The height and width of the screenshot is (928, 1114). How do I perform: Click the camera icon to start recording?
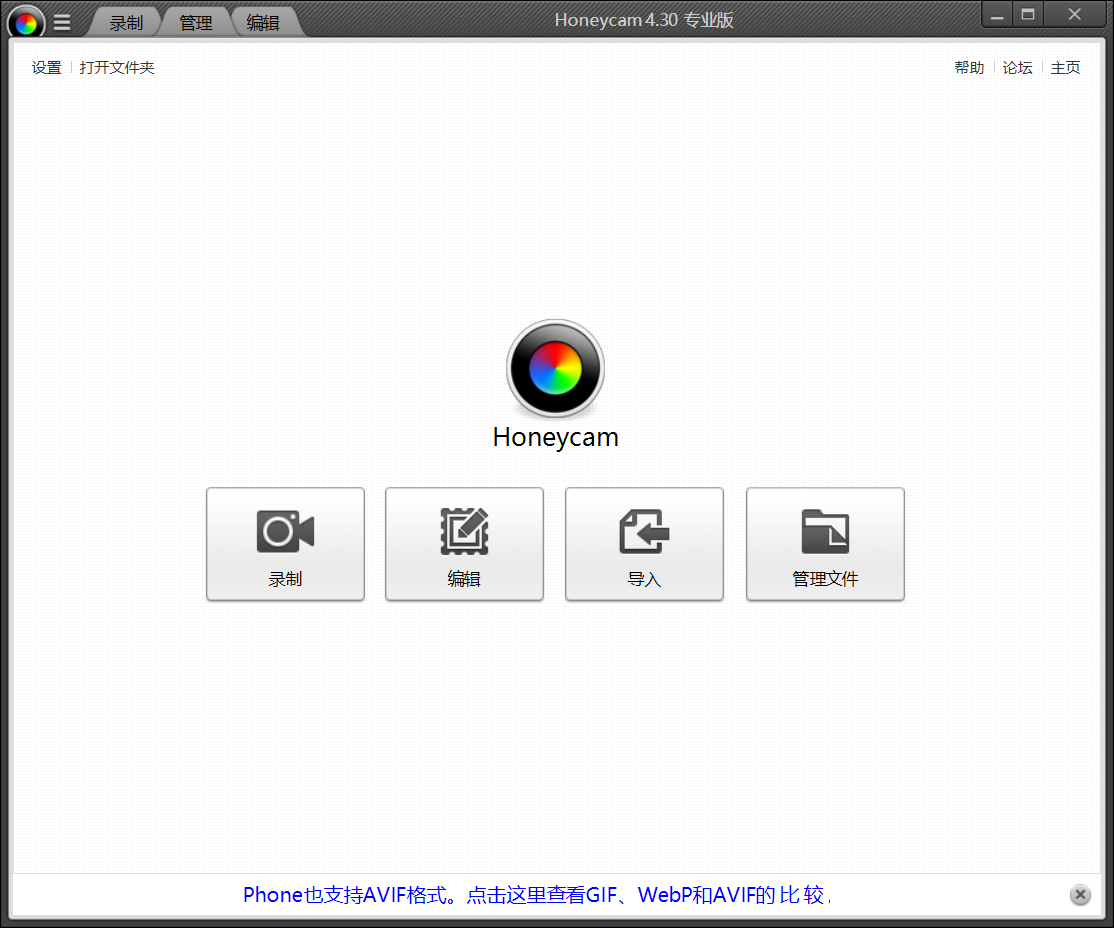[x=285, y=531]
